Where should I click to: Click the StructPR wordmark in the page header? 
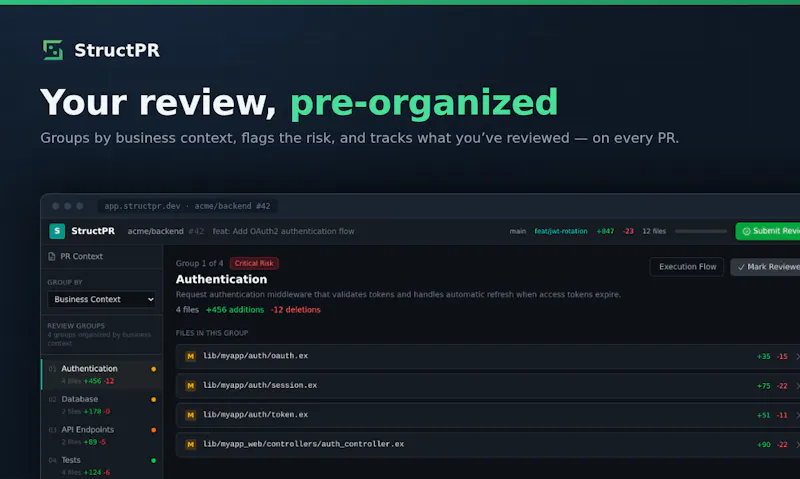point(117,50)
